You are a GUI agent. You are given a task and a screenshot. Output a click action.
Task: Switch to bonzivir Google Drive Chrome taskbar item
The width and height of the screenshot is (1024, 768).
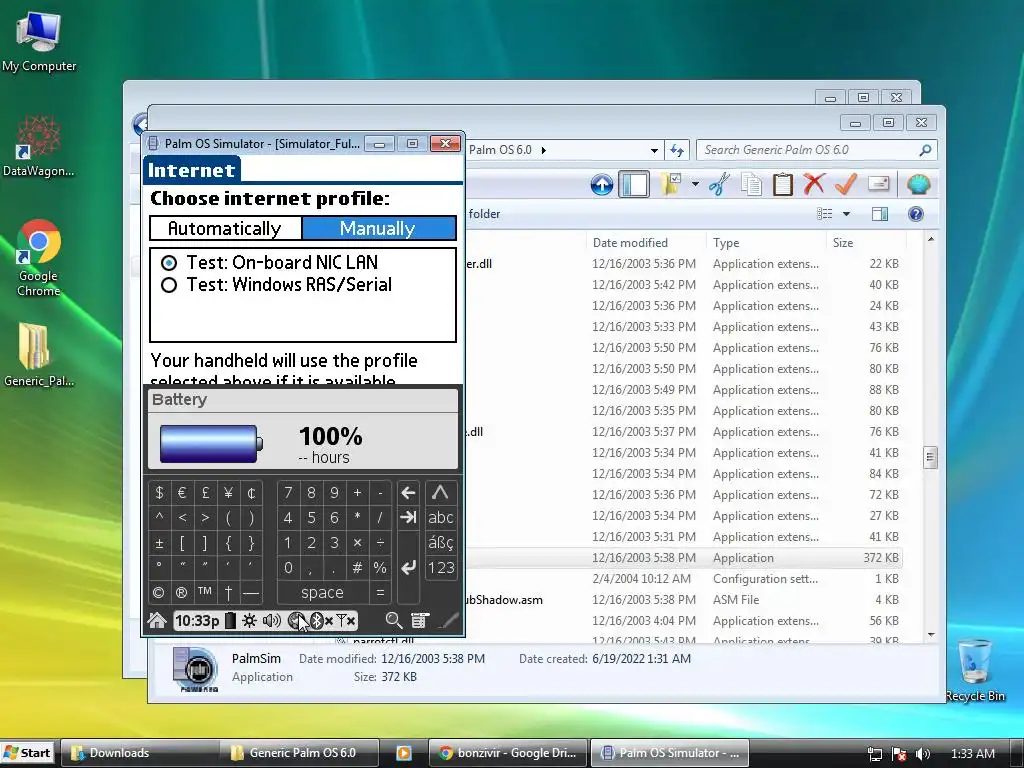pyautogui.click(x=508, y=753)
